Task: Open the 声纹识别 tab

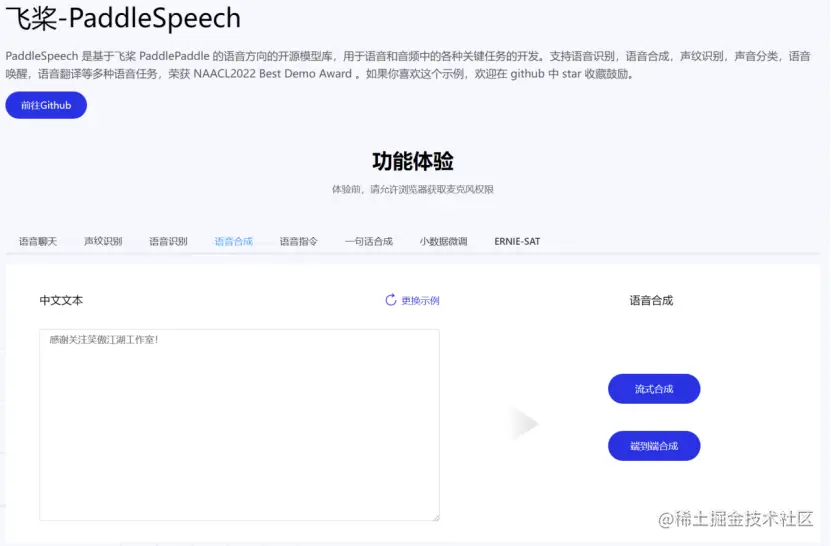Action: [x=103, y=241]
